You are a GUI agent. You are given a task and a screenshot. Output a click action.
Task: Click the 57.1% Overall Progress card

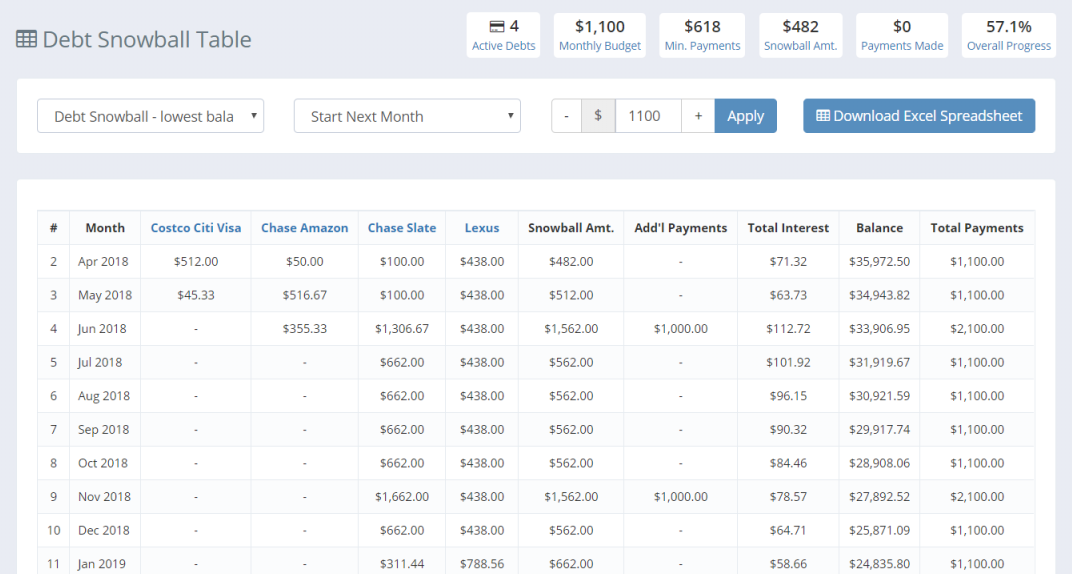(1008, 36)
